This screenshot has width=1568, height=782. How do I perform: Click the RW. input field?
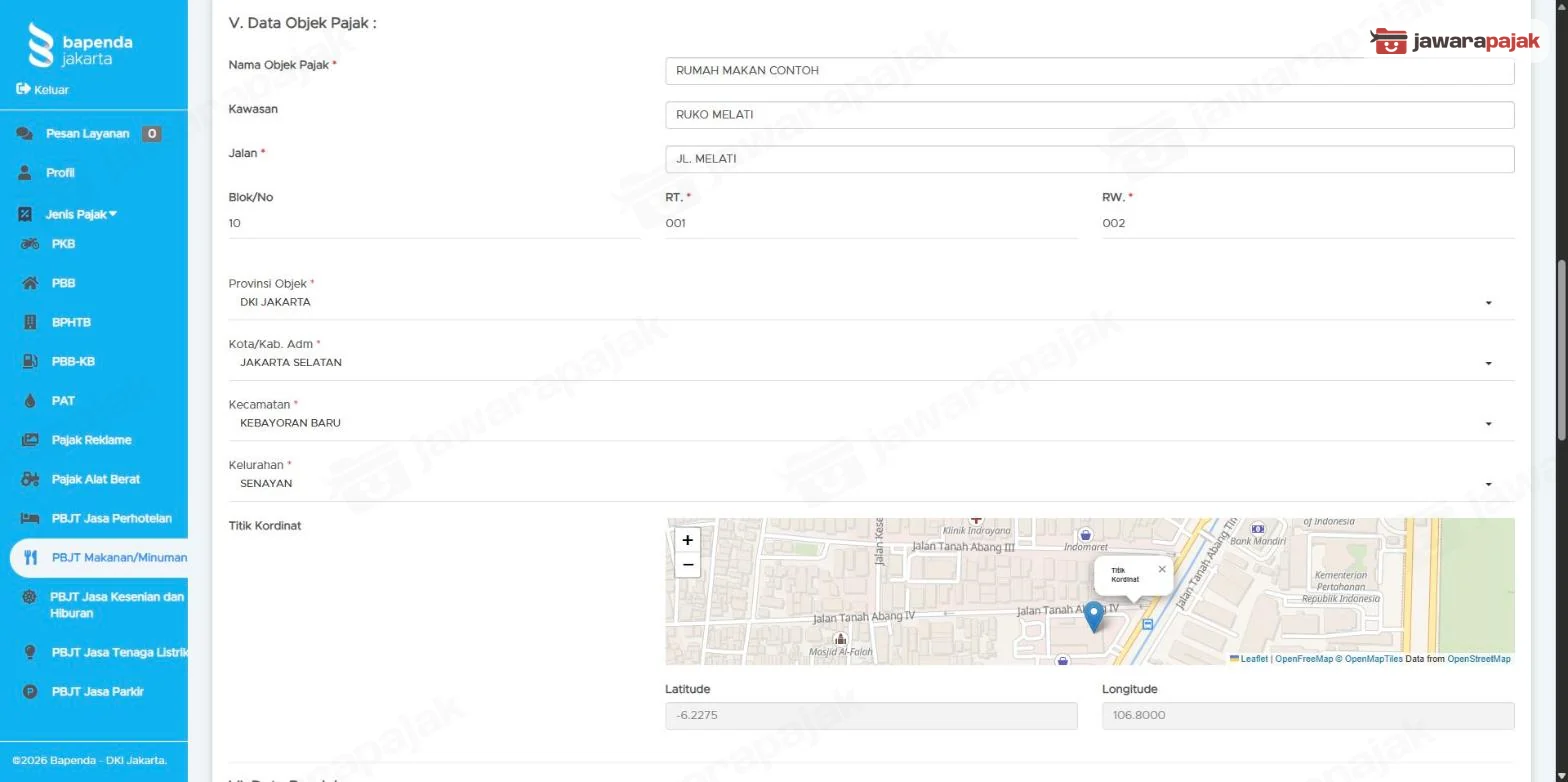pyautogui.click(x=1308, y=224)
